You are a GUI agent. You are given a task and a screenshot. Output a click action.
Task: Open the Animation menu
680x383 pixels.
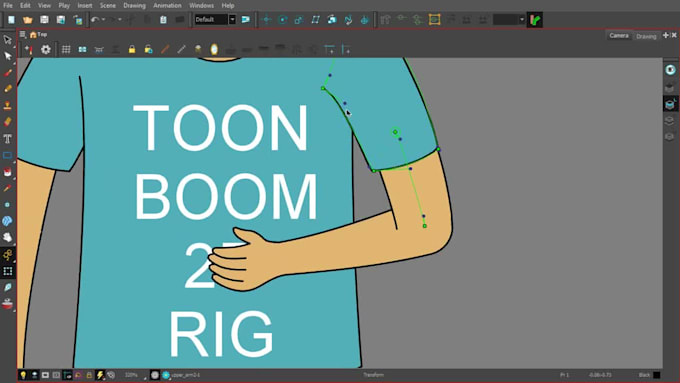pos(167,6)
